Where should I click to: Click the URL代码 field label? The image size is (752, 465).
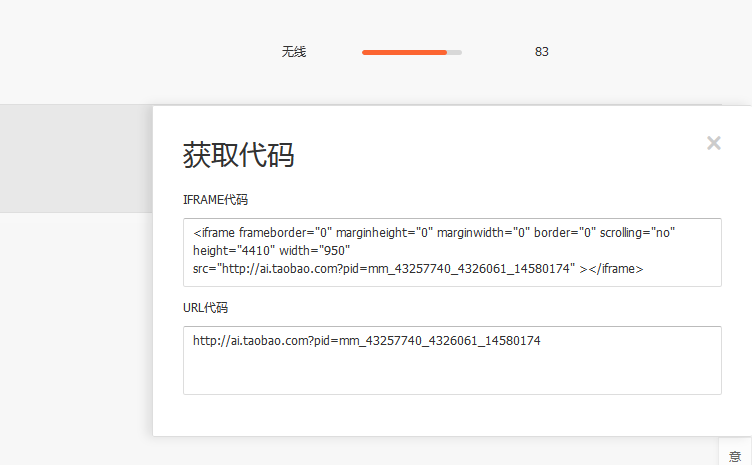click(x=205, y=308)
